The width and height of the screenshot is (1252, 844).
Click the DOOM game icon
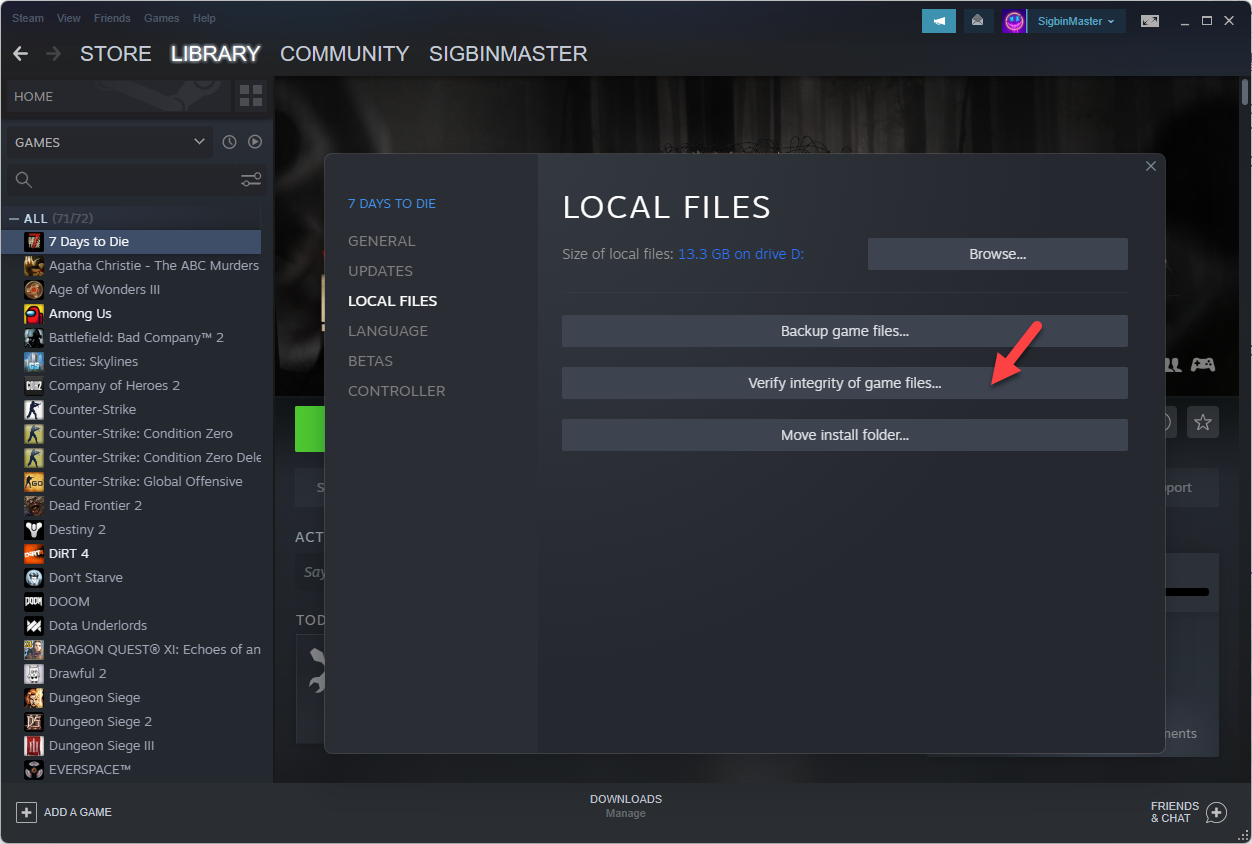33,602
